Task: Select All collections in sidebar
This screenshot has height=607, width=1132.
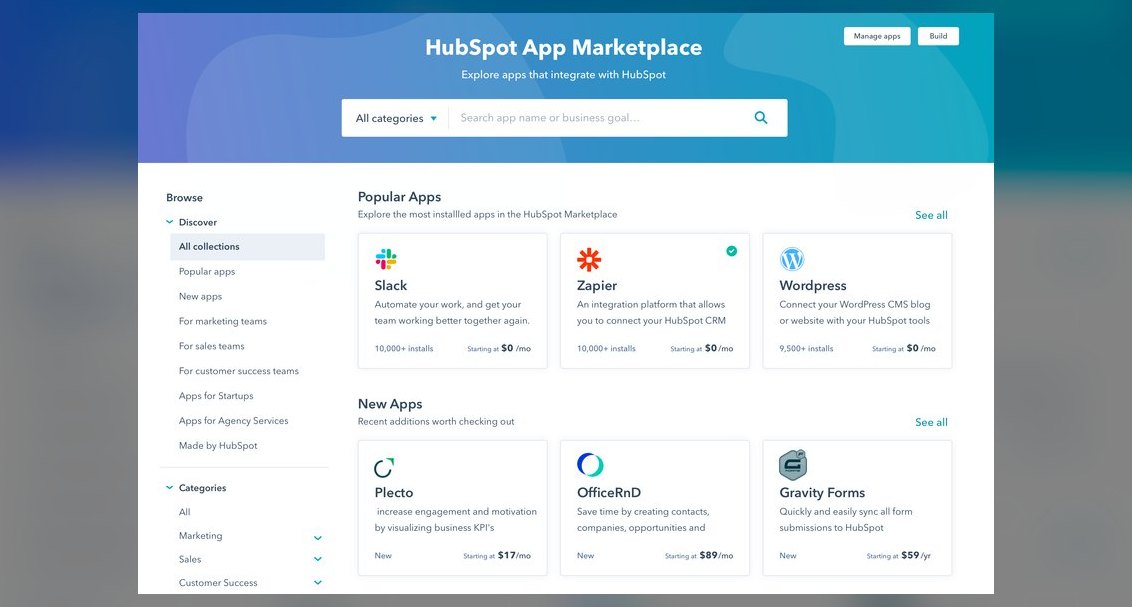Action: 248,247
